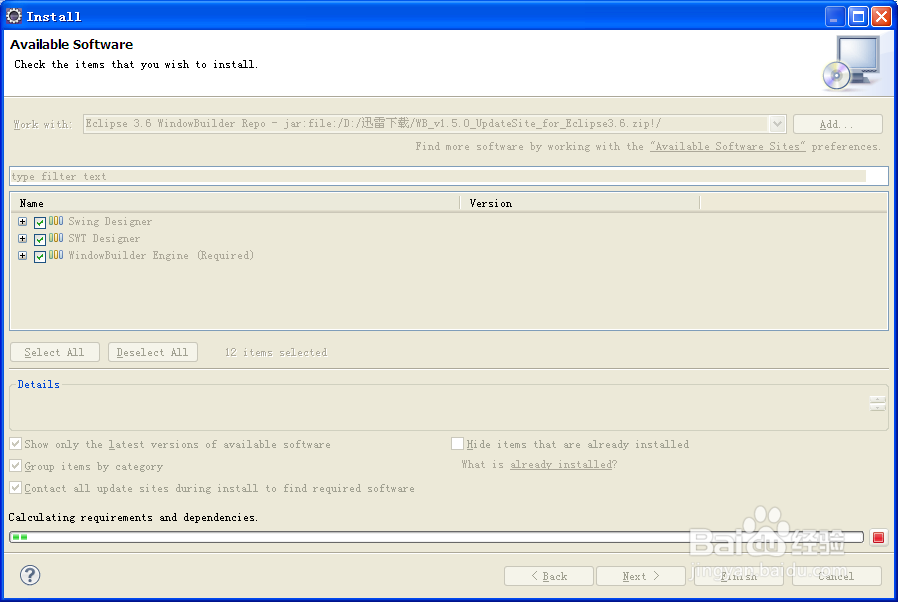Click the Details scroll stepper
The width and height of the screenshot is (898, 602).
coord(877,403)
